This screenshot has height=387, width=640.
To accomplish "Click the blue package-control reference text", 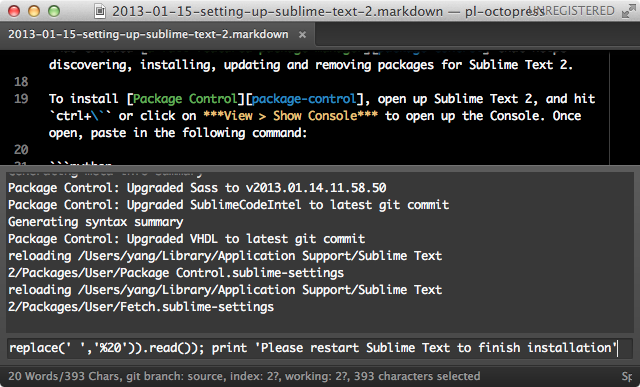I will click(x=304, y=99).
